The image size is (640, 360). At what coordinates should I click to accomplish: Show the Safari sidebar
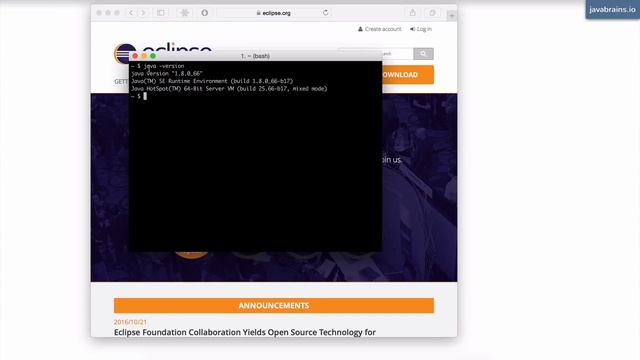161,13
